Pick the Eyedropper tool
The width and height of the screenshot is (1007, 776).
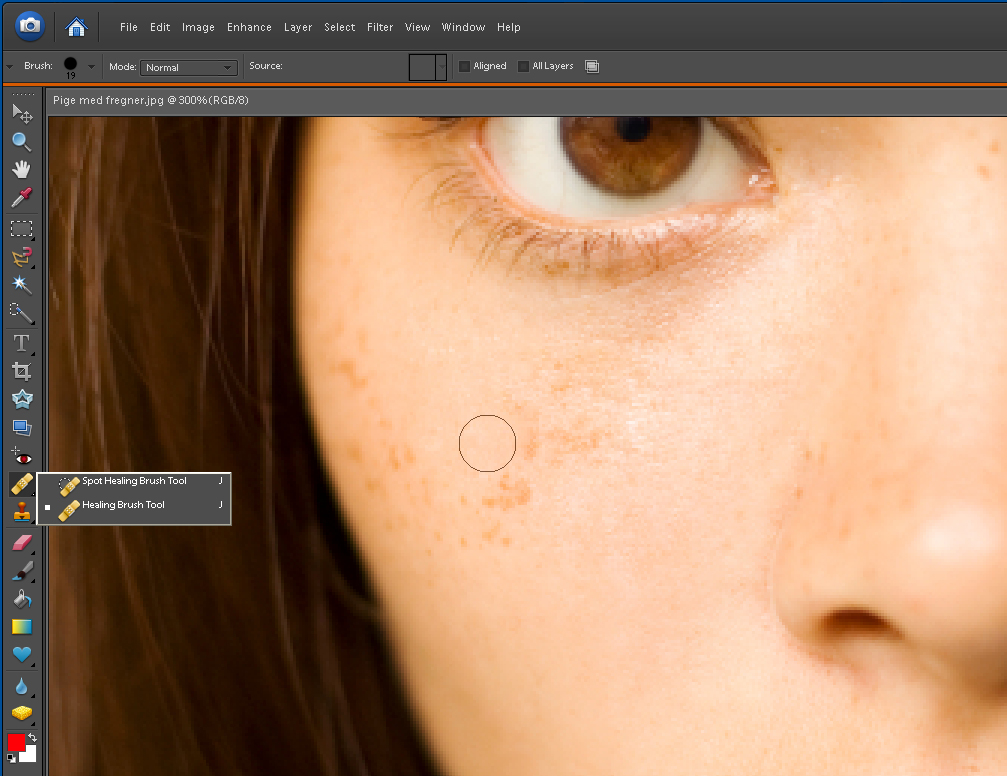click(x=21, y=197)
